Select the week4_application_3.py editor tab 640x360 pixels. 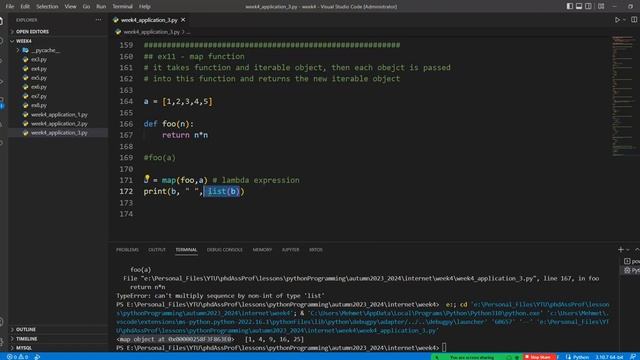[149, 20]
